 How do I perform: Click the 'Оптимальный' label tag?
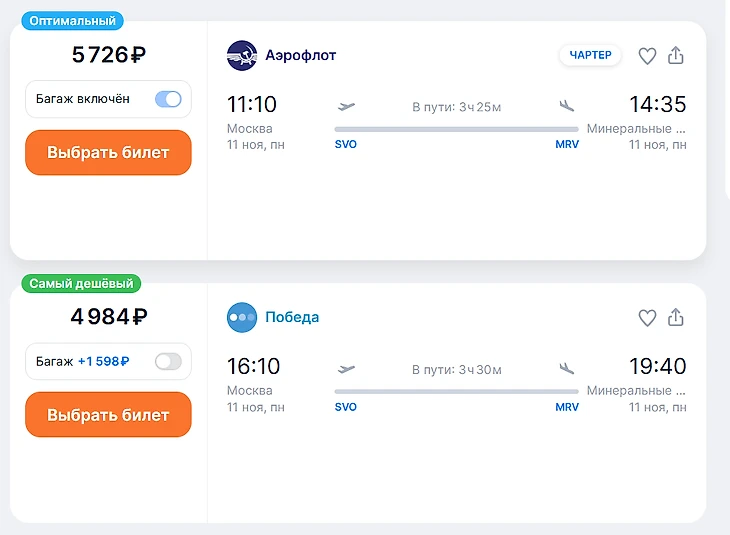(x=72, y=20)
